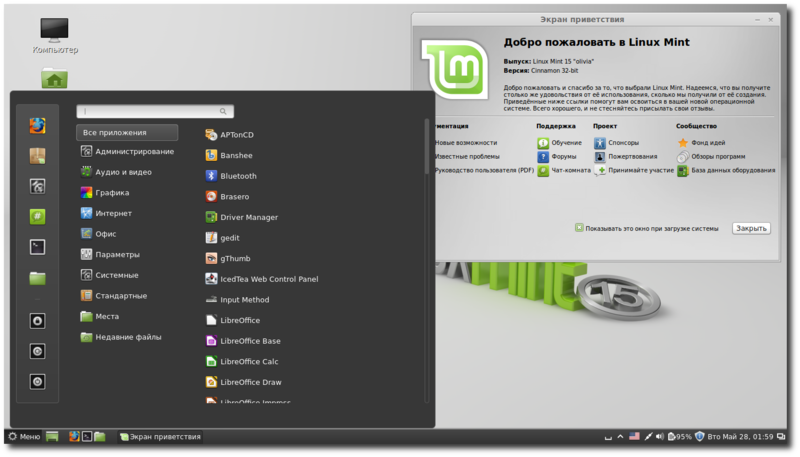The width and height of the screenshot is (800, 457).
Task: Open Input Method settings entry
Action: pyautogui.click(x=237, y=300)
